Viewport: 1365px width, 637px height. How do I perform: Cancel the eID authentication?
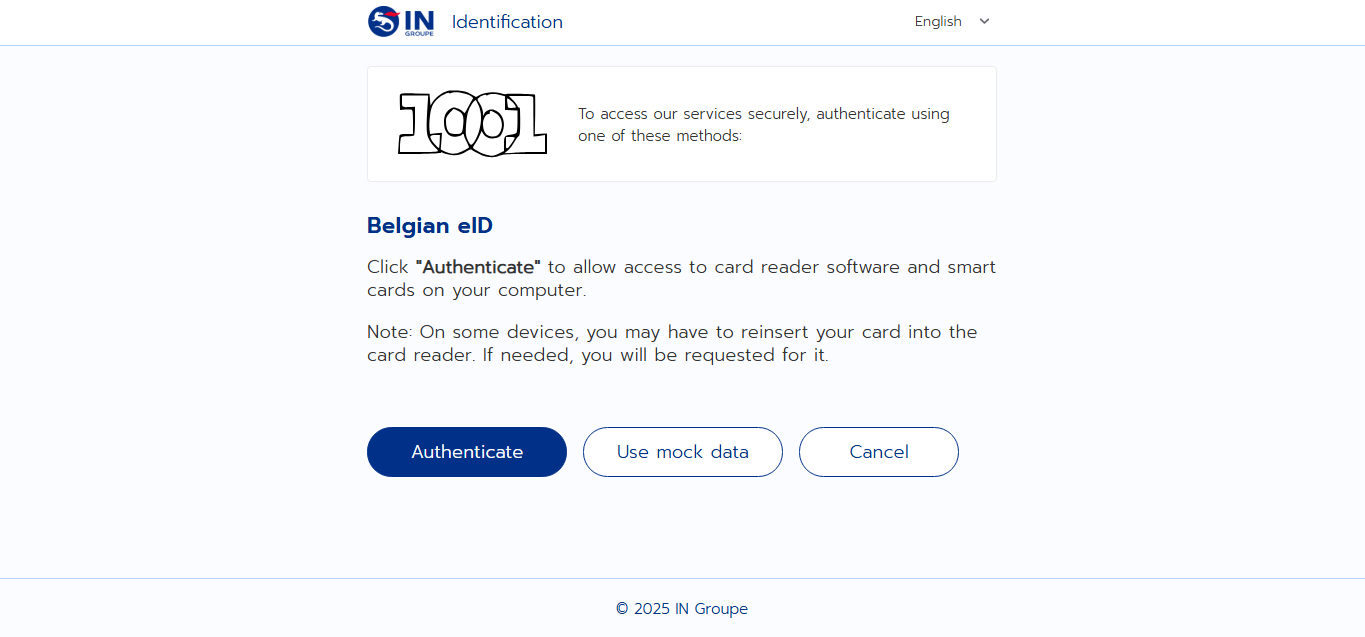point(878,452)
